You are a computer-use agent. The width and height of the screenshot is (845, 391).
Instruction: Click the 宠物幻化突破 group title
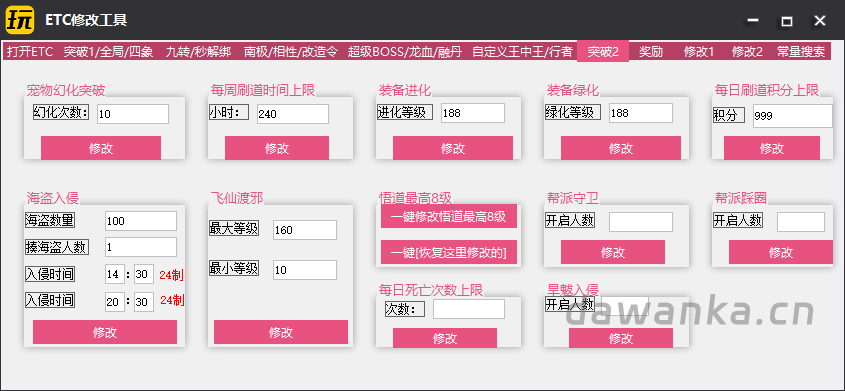tap(66, 90)
